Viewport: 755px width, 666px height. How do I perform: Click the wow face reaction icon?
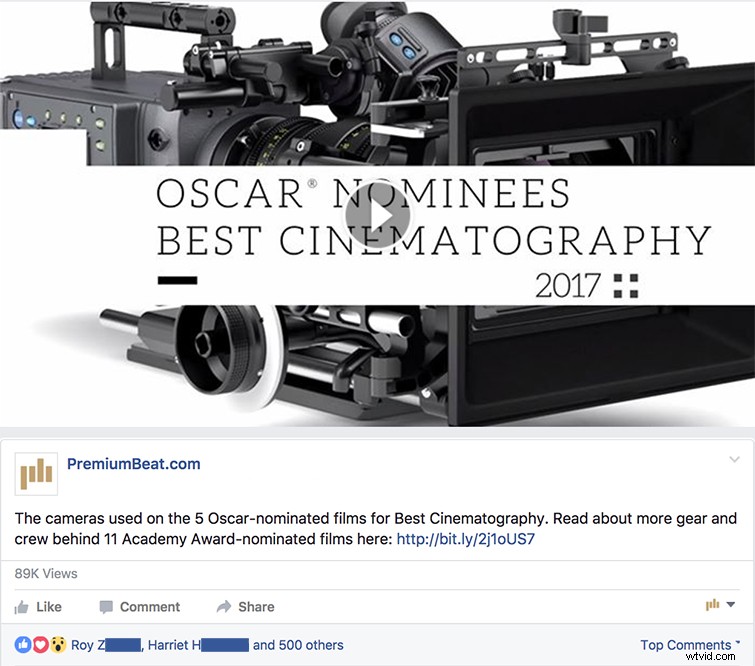click(x=58, y=644)
